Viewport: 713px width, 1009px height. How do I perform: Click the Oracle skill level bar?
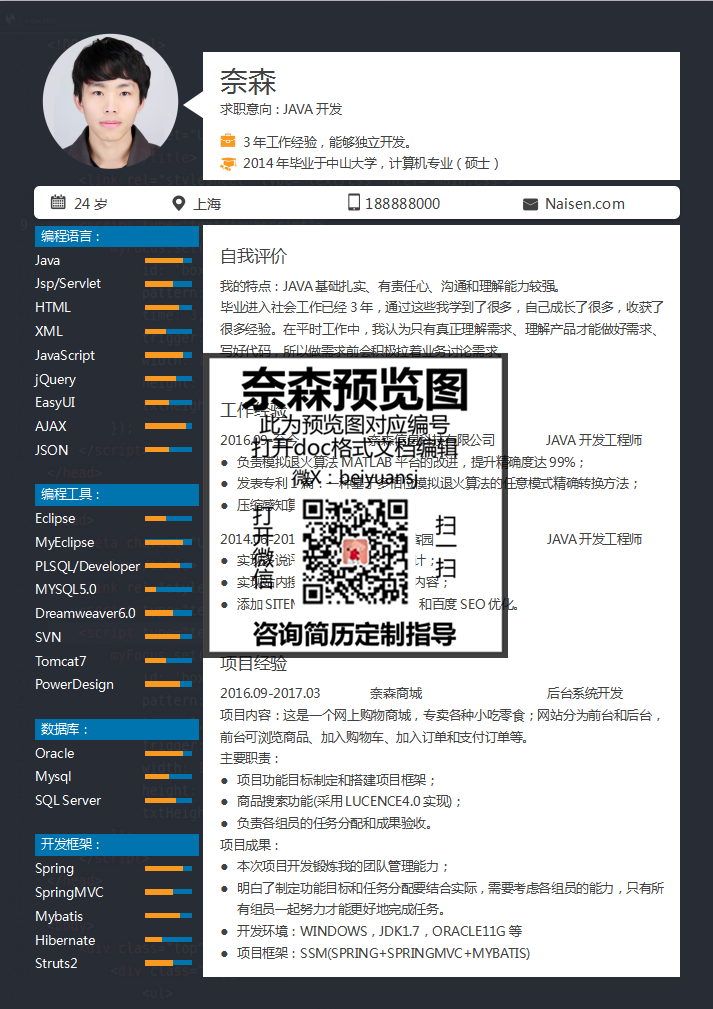coord(168,754)
